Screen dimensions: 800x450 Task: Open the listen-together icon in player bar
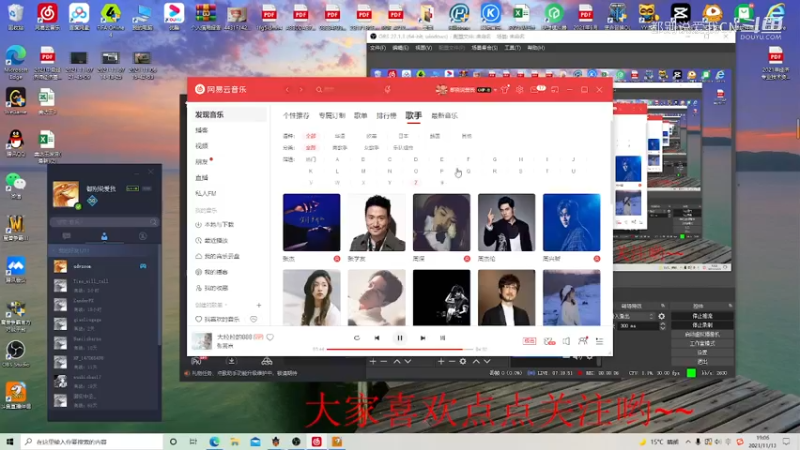(583, 341)
